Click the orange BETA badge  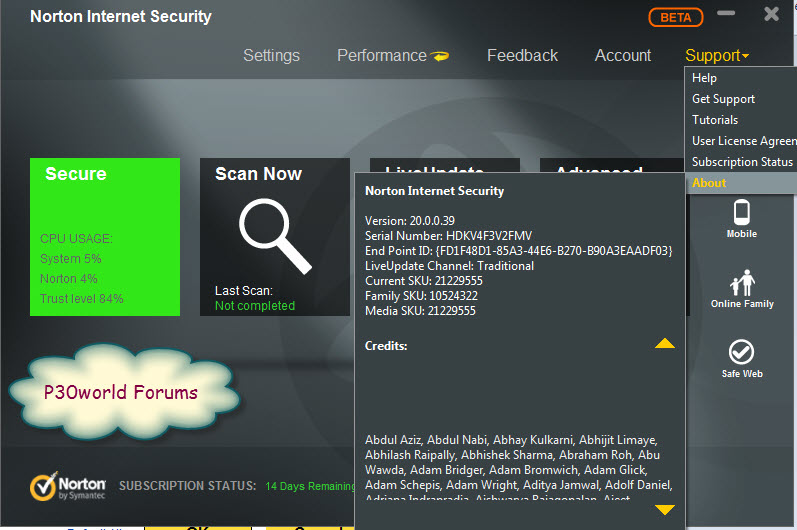676,17
